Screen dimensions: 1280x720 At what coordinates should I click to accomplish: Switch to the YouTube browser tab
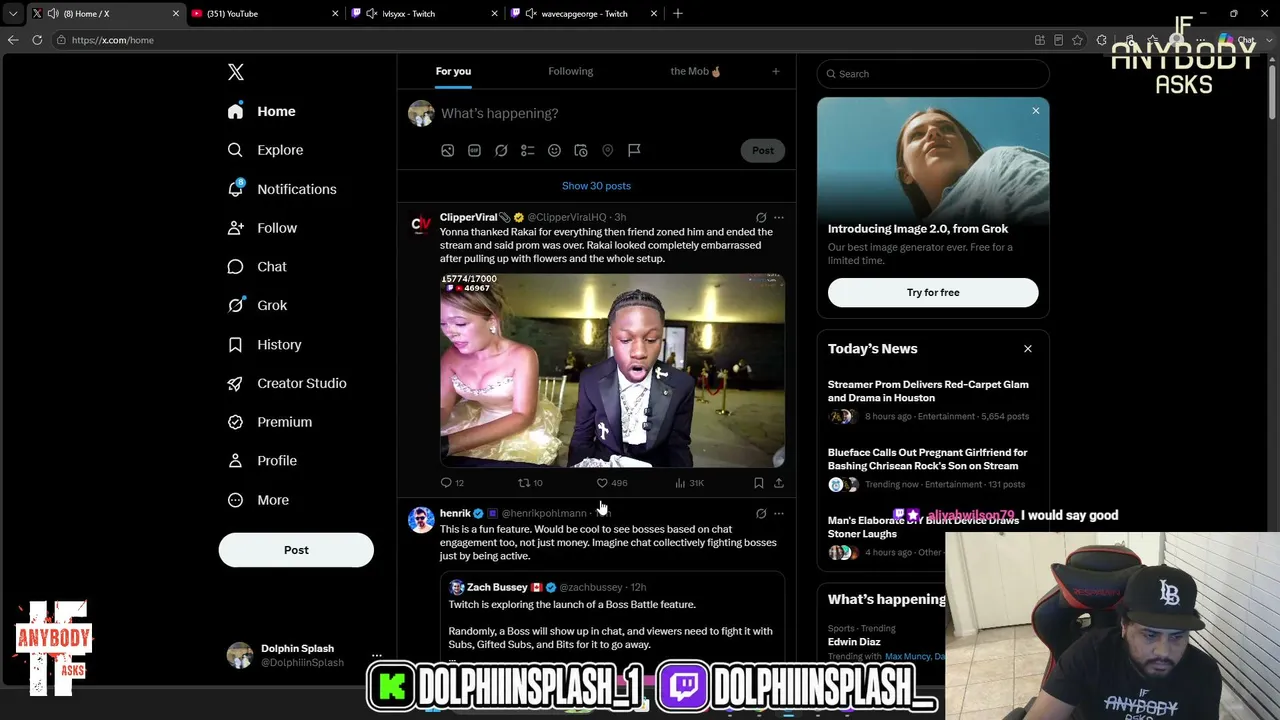coord(265,14)
